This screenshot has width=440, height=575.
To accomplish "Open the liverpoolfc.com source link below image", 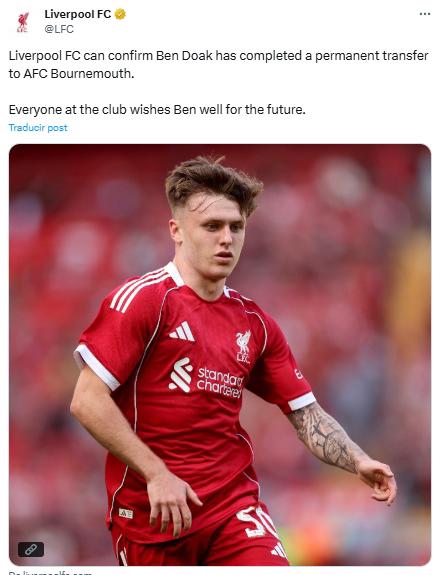I will 50,573.
